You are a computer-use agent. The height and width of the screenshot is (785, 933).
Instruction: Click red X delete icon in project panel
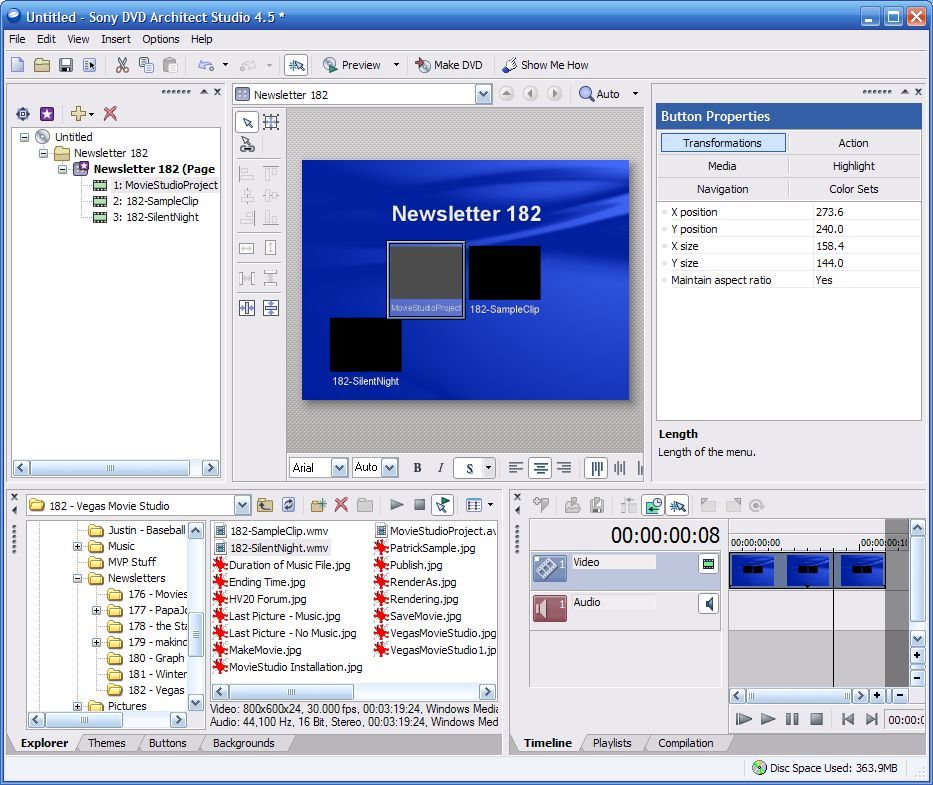pyautogui.click(x=110, y=114)
